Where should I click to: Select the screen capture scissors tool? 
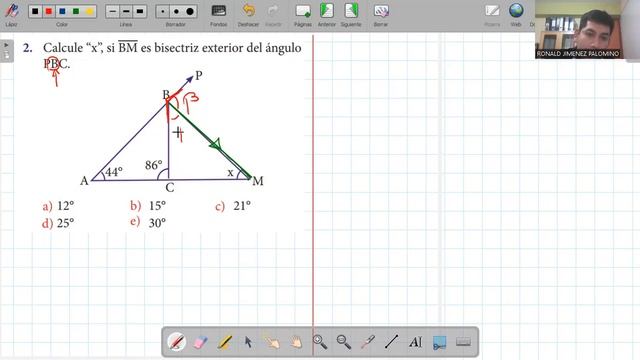[440, 342]
